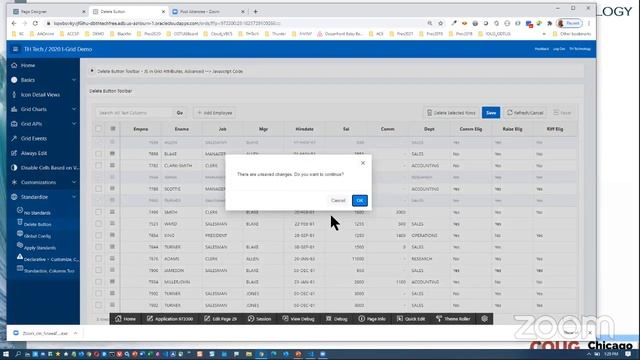Switch to Post Attendee - Zoom tab
The width and height of the screenshot is (640, 360).
point(208,11)
